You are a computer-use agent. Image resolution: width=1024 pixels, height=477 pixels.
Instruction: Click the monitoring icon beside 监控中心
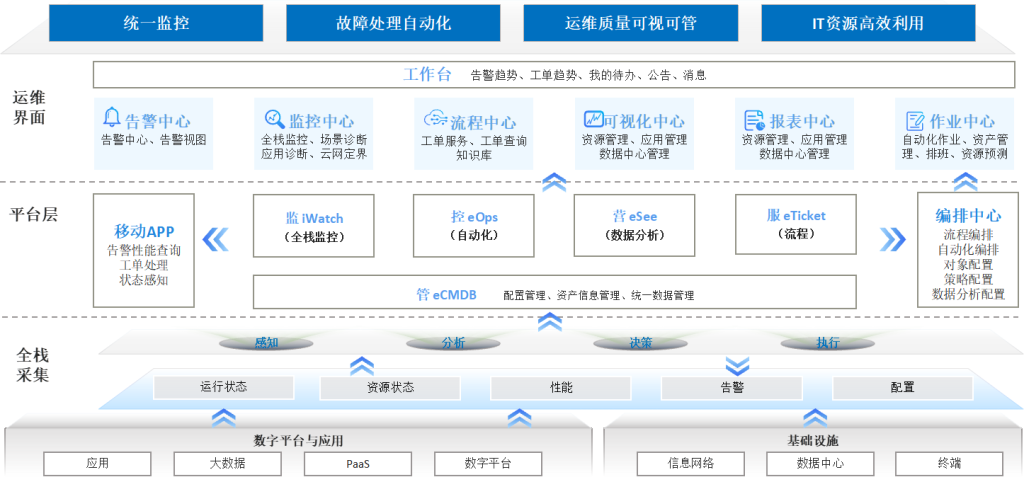273,119
